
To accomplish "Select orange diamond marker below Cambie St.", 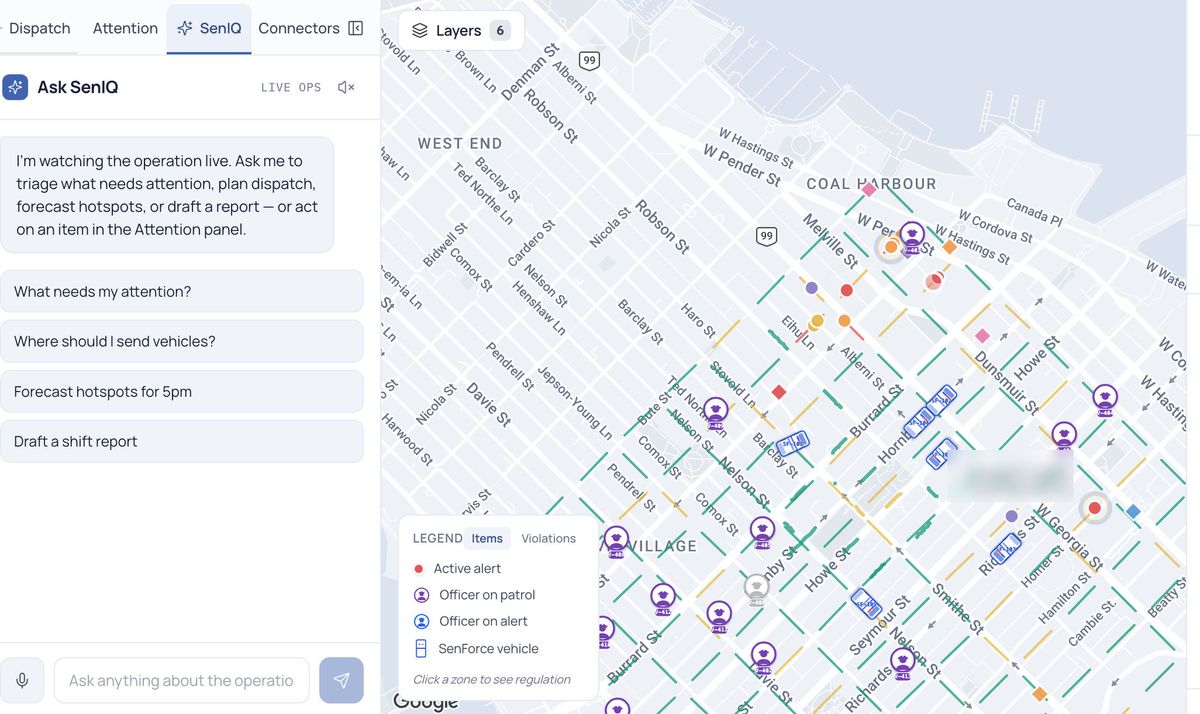I will (1039, 693).
